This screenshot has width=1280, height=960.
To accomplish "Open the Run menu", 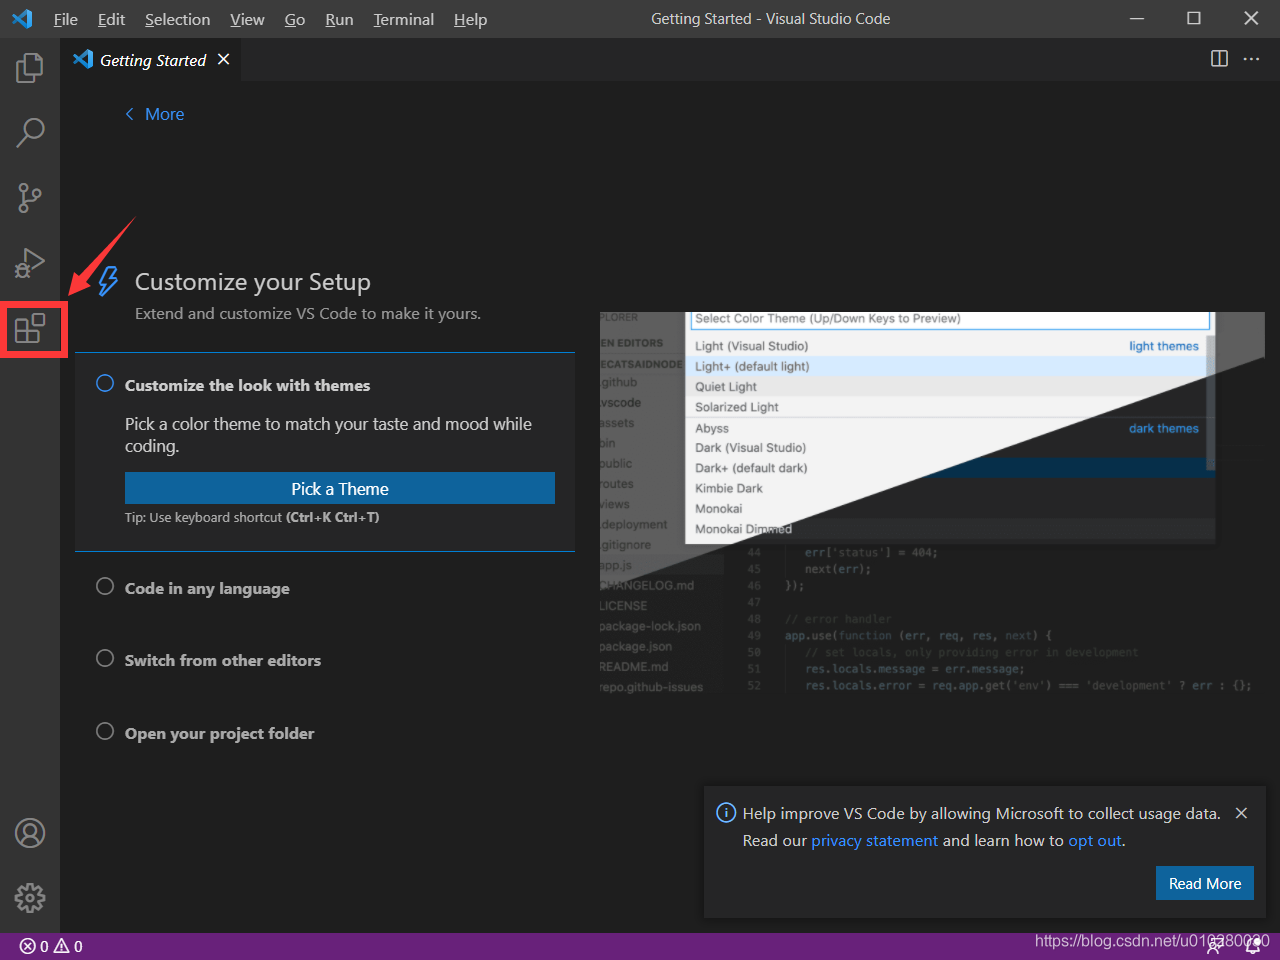I will coord(339,19).
